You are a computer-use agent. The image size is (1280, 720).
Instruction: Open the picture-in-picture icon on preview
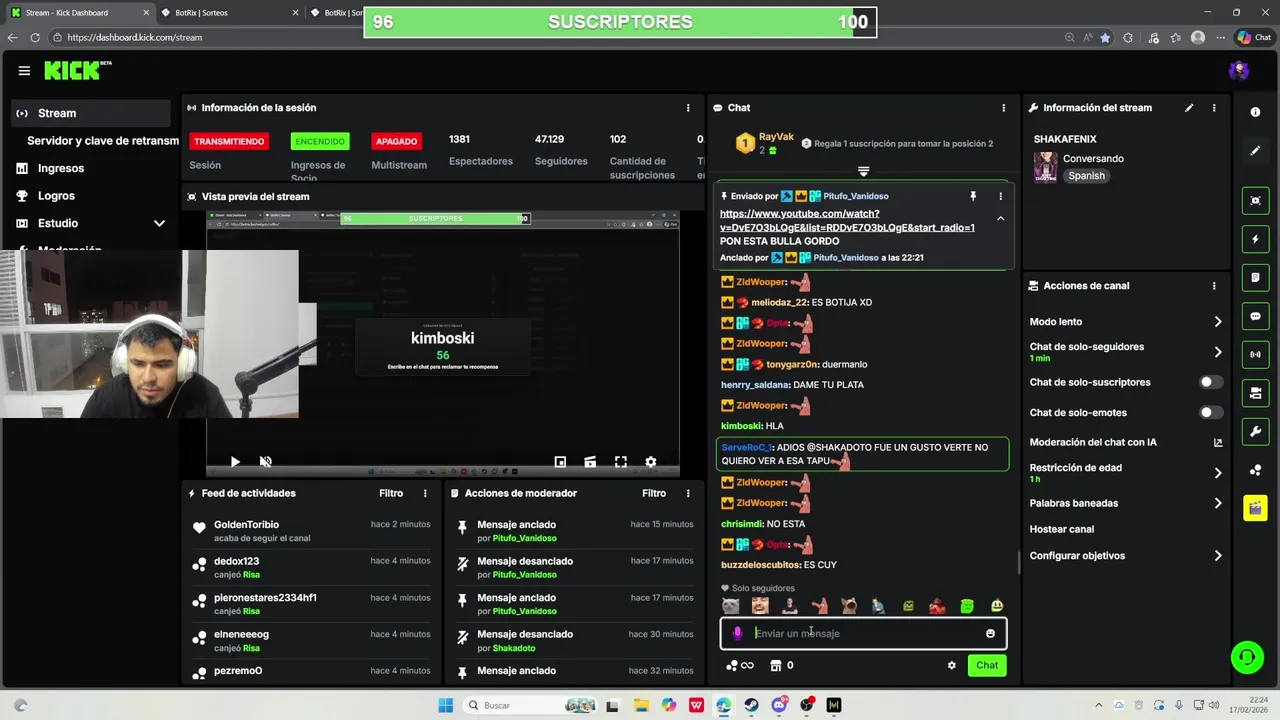click(560, 462)
